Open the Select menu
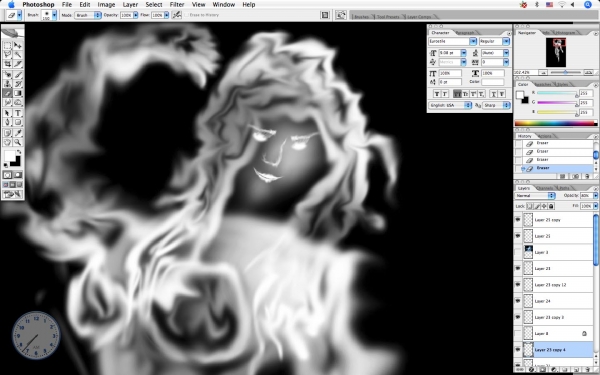600x375 pixels. tap(154, 5)
